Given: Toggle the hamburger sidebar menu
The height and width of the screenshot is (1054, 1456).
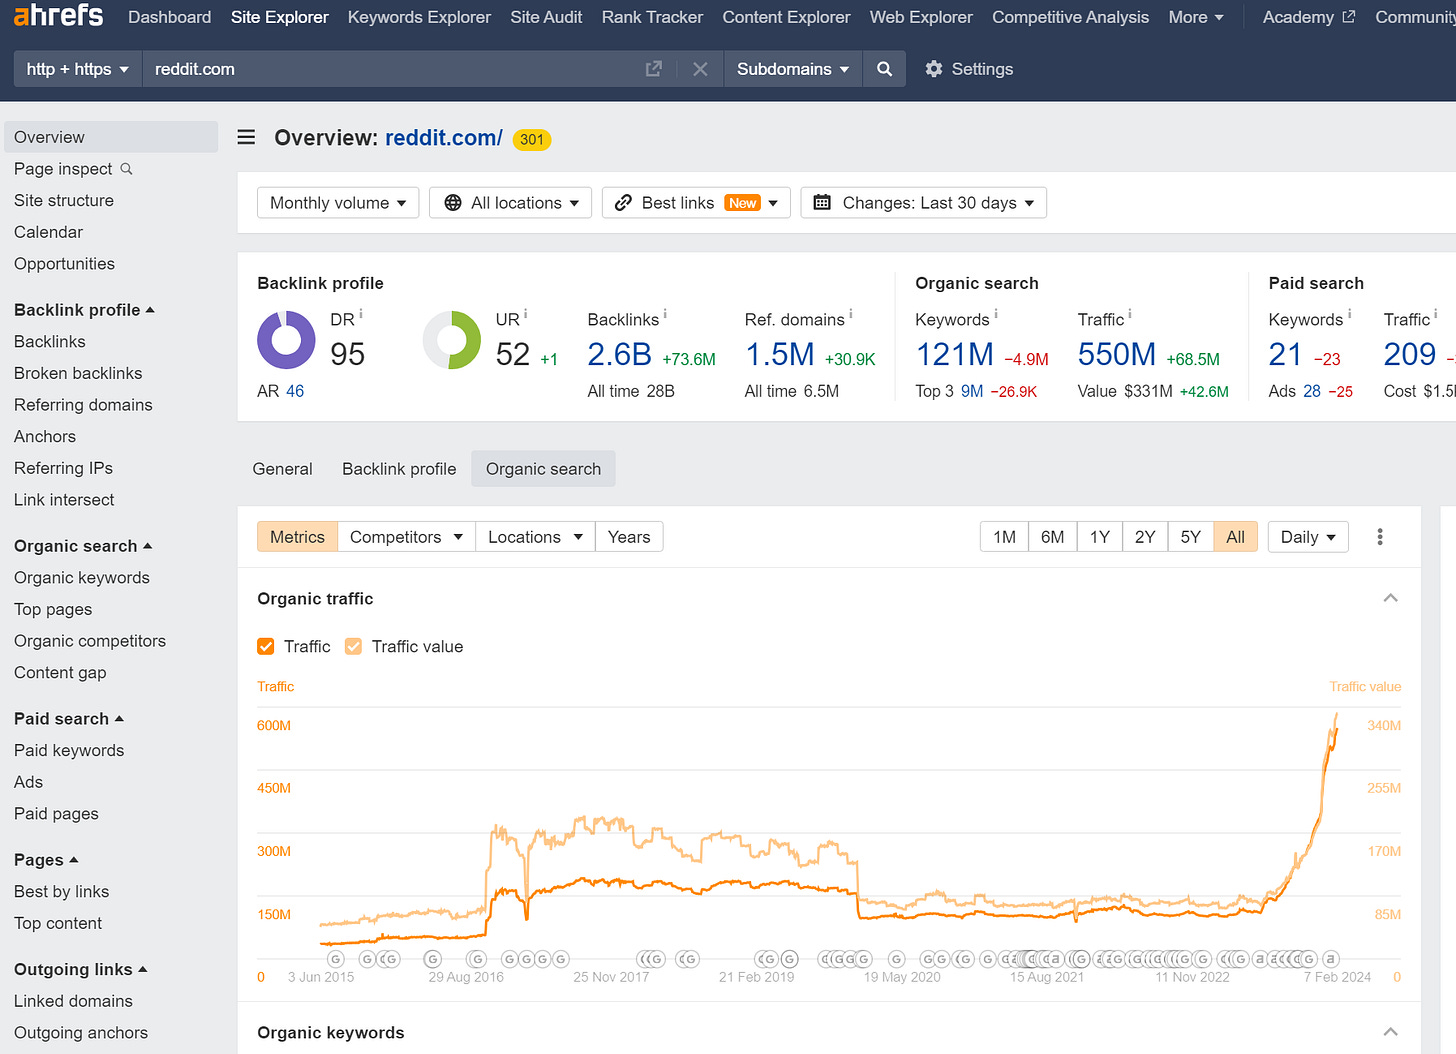Looking at the screenshot, I should pos(246,137).
